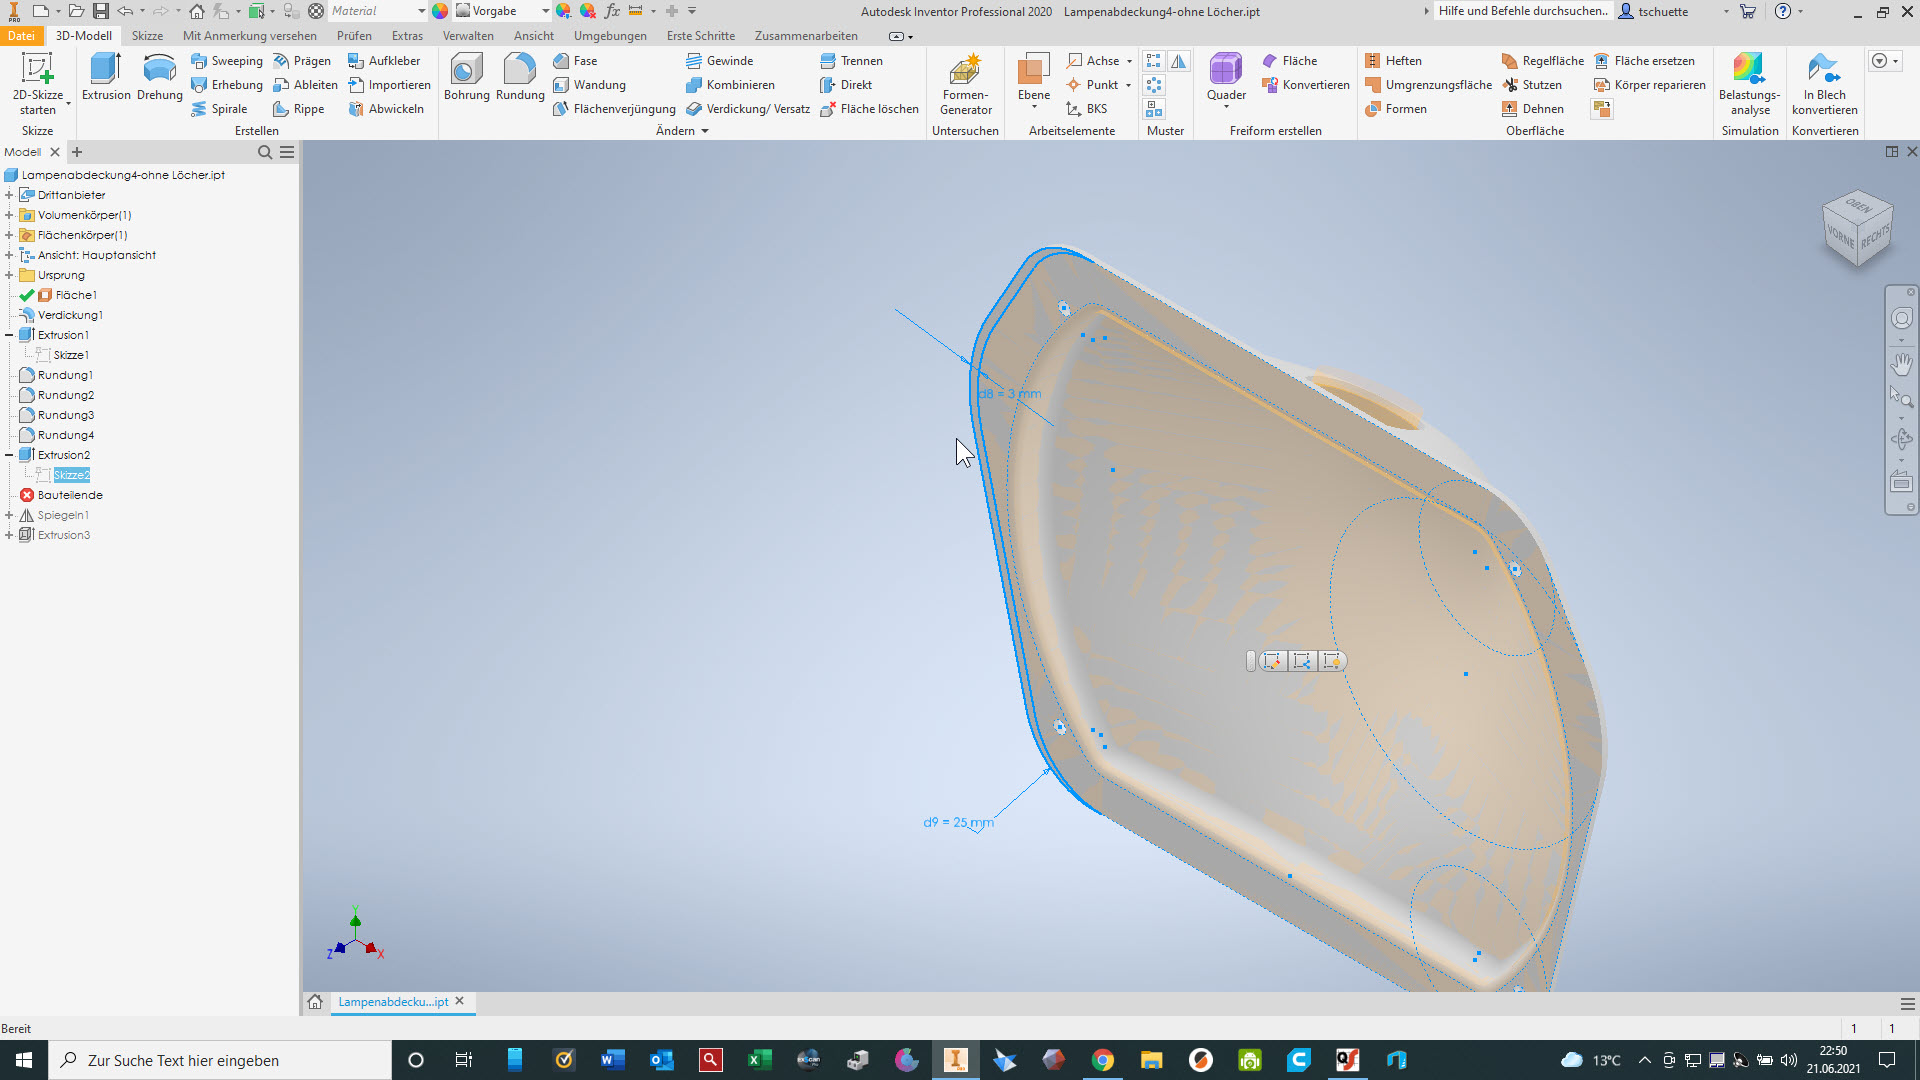
Task: Create a Quader freeform box
Action: click(x=1226, y=78)
